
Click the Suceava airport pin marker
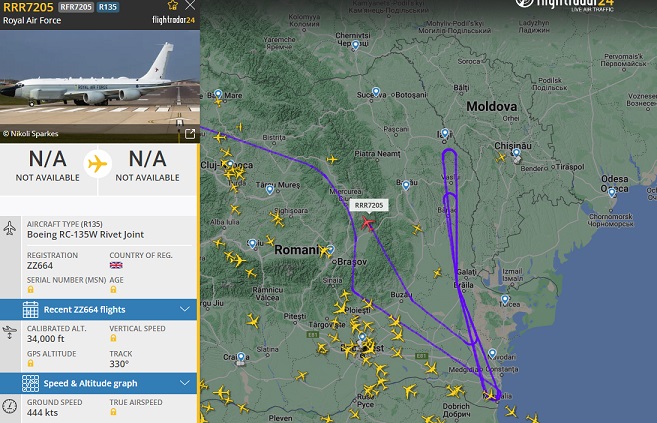coord(376,92)
